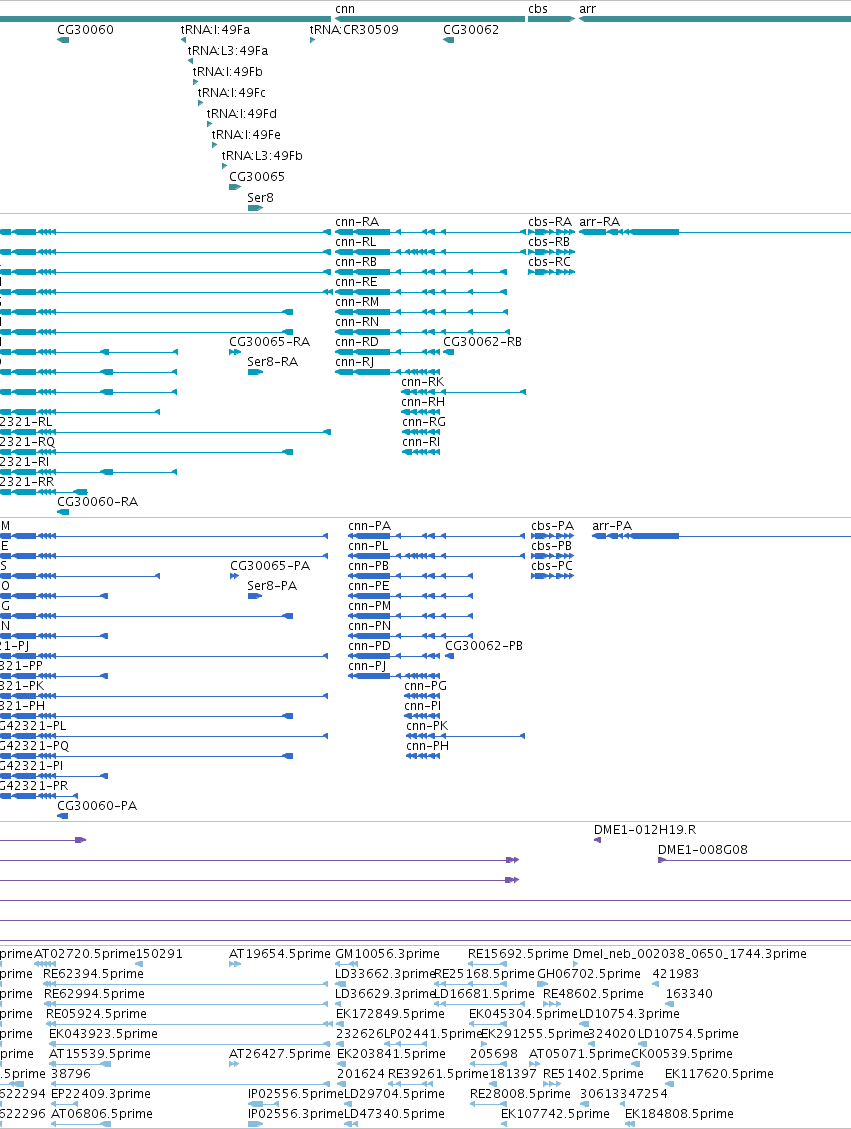Select the tRNA:L3:49Fb gene label
Screen dimensions: 851x1129
point(262,155)
